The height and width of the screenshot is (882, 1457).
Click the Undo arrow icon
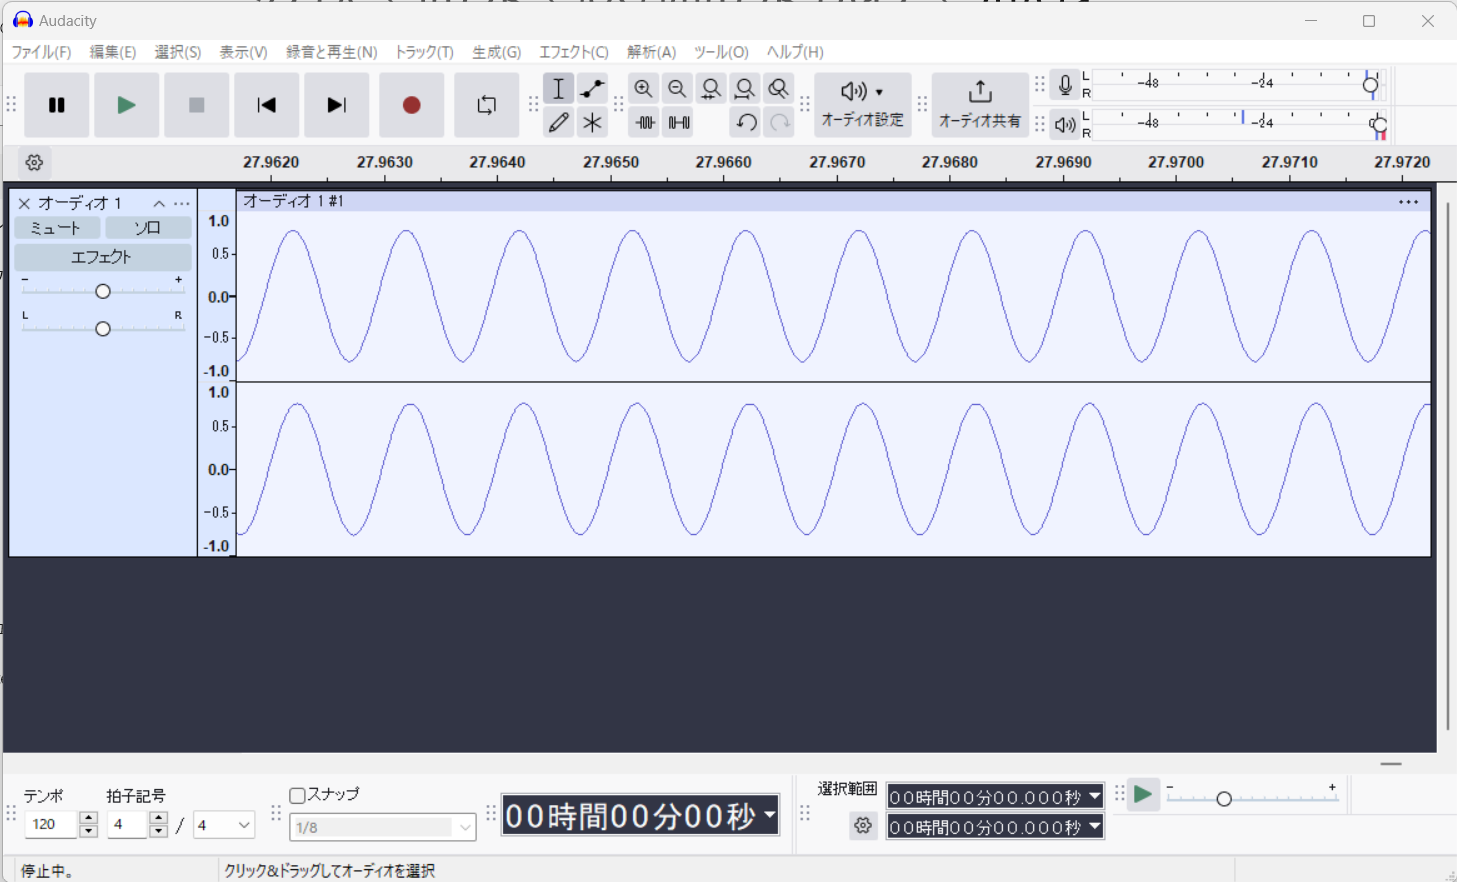pyautogui.click(x=746, y=123)
